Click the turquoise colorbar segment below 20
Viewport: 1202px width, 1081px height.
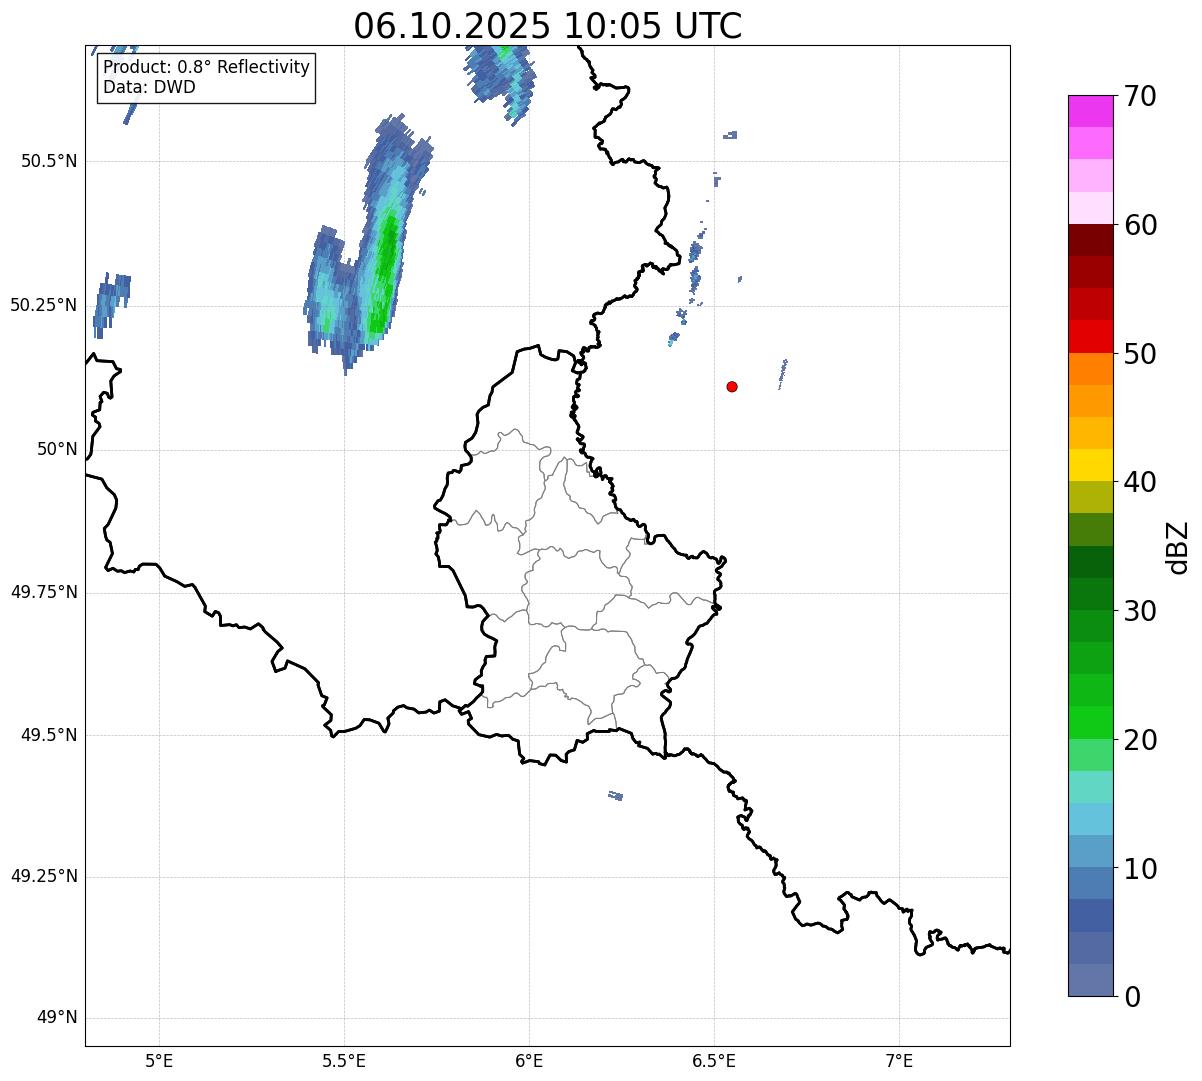coord(1090,787)
